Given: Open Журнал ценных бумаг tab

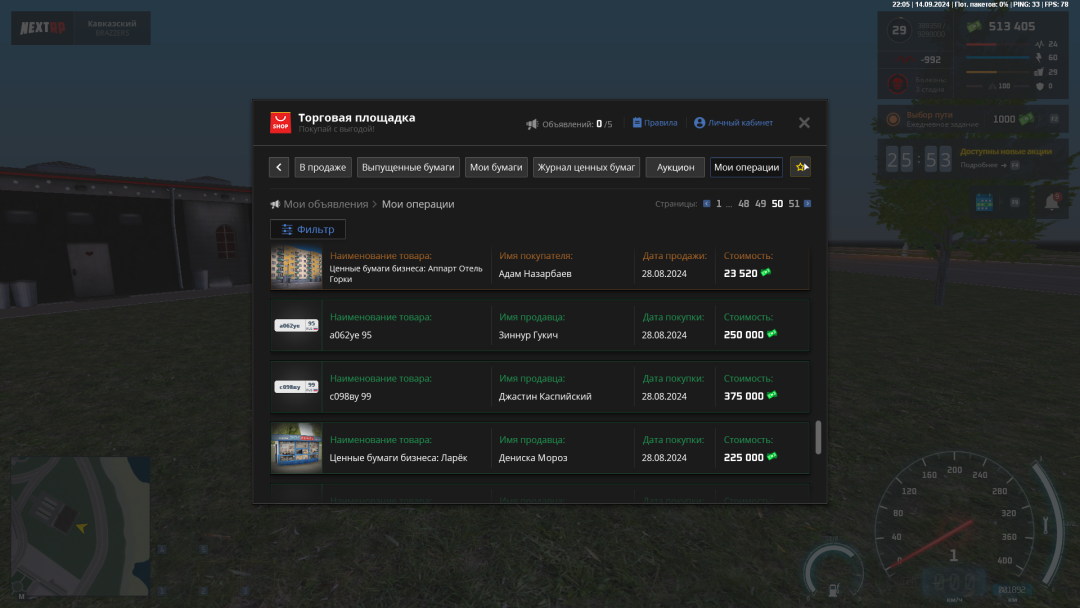Looking at the screenshot, I should point(586,167).
